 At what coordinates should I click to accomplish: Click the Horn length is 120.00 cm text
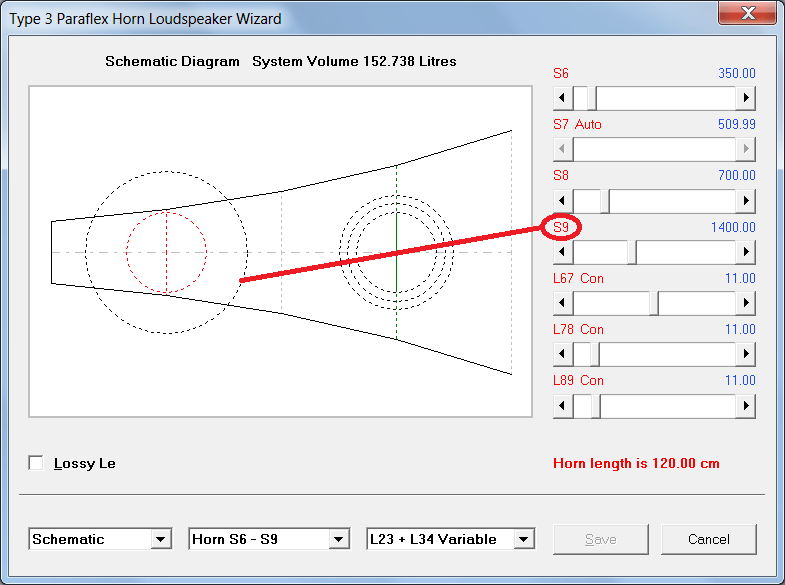(x=636, y=463)
